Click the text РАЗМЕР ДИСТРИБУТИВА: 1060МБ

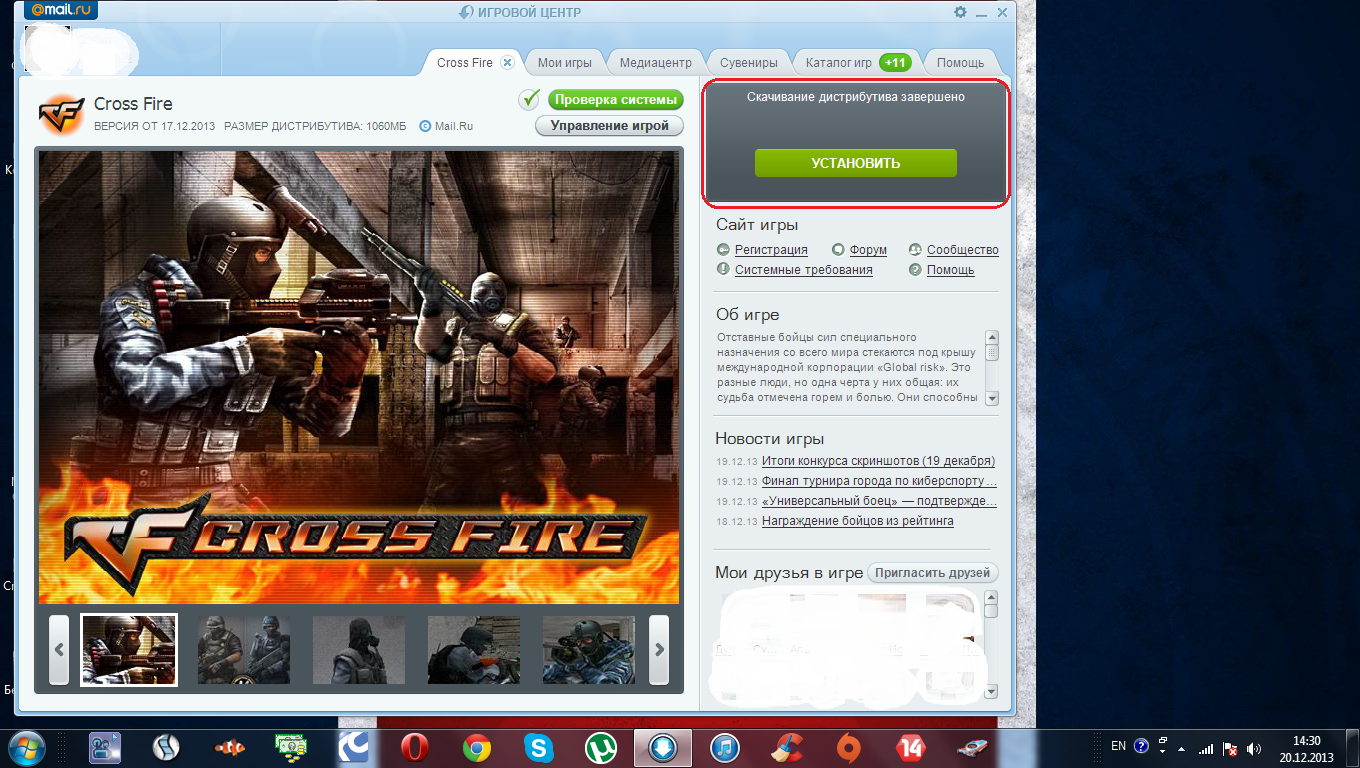[315, 127]
